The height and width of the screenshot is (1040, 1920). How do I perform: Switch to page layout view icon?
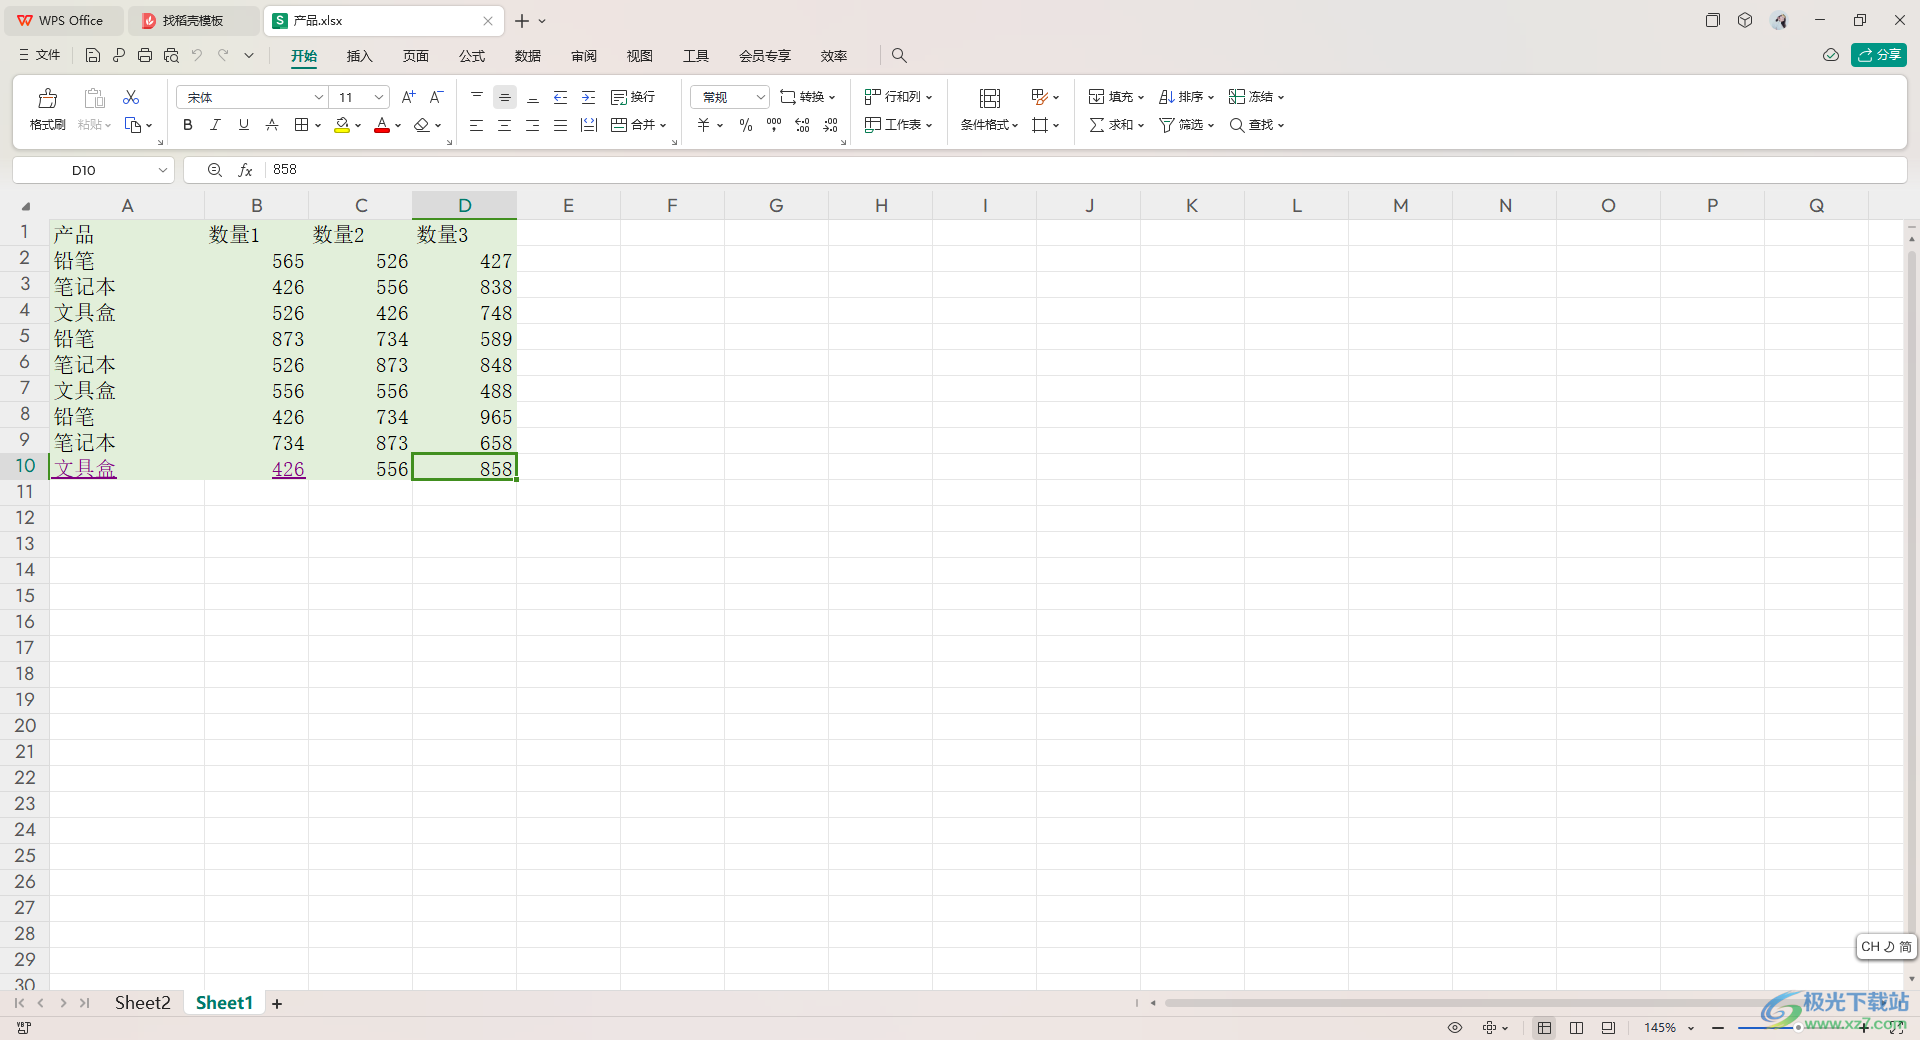click(x=1576, y=1028)
